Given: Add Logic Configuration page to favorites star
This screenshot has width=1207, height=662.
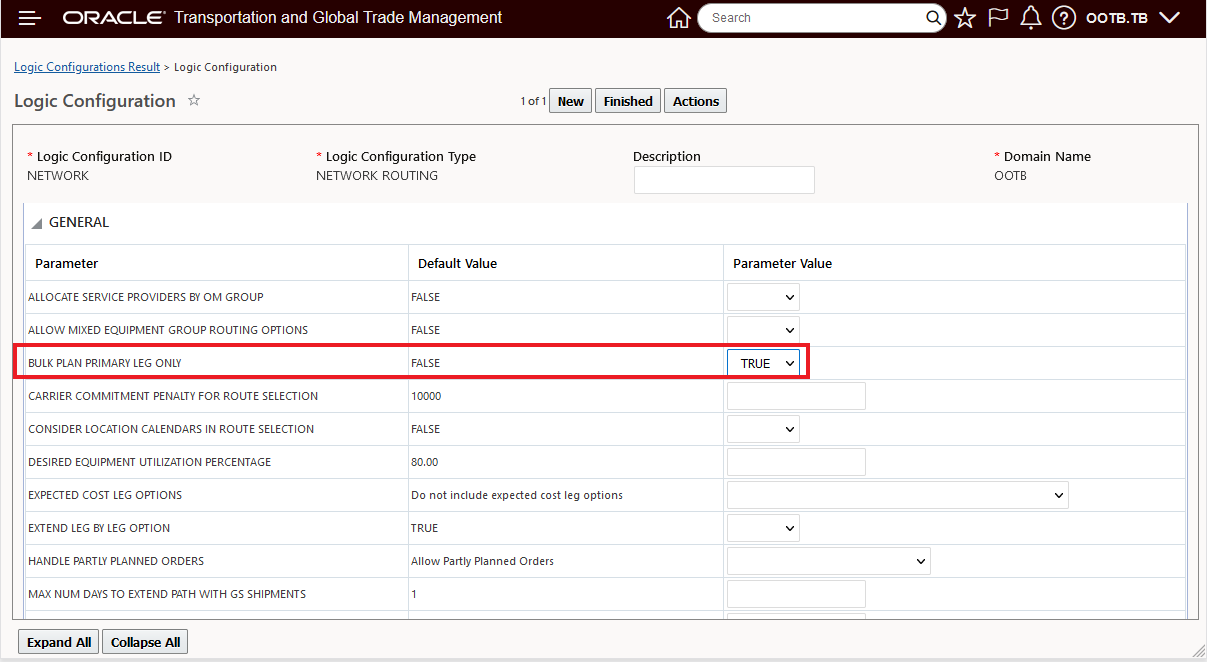Looking at the screenshot, I should [194, 101].
